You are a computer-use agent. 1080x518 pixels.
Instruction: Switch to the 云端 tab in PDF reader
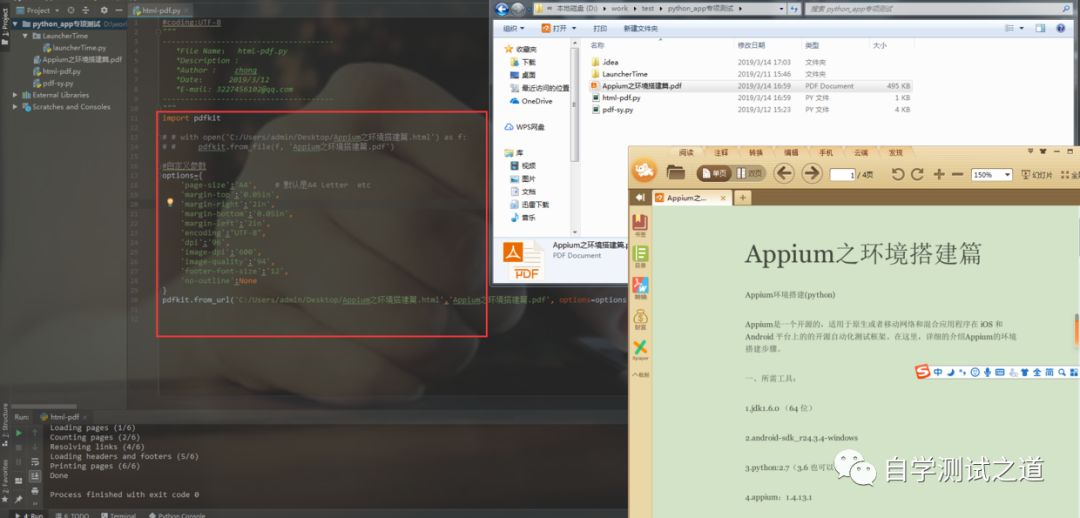point(861,152)
